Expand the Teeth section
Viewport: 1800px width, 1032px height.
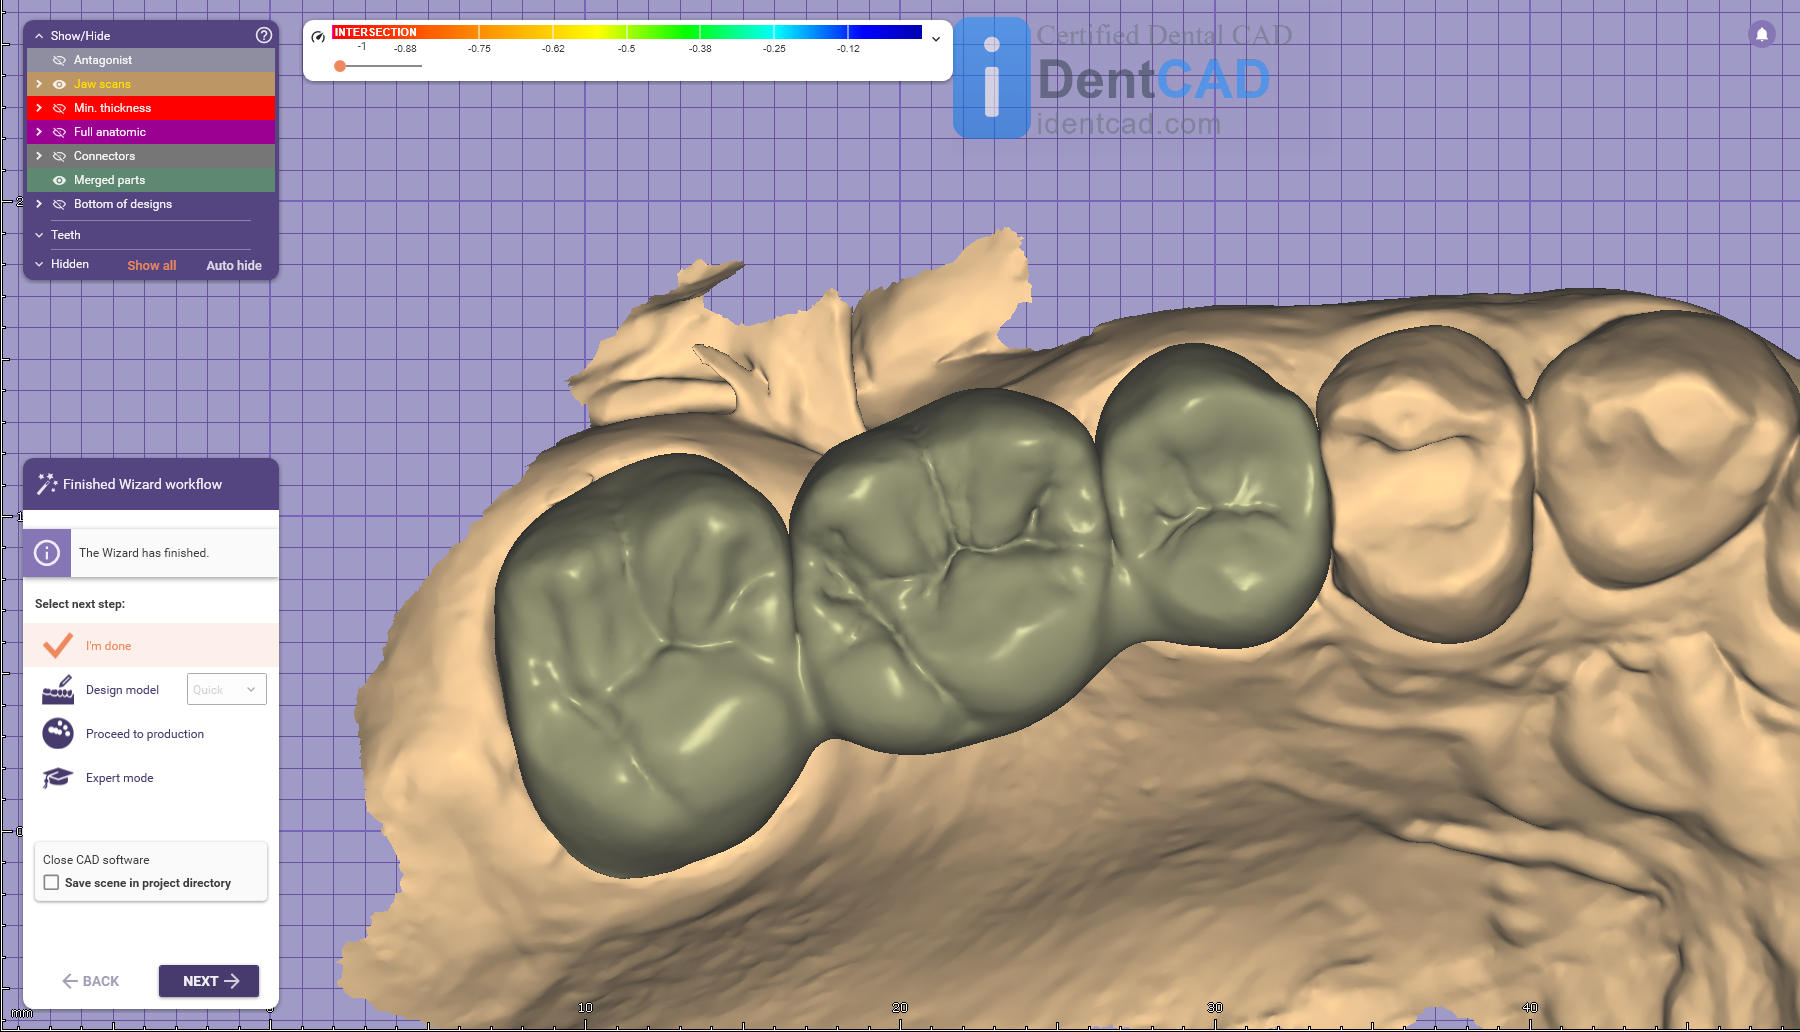(x=39, y=235)
